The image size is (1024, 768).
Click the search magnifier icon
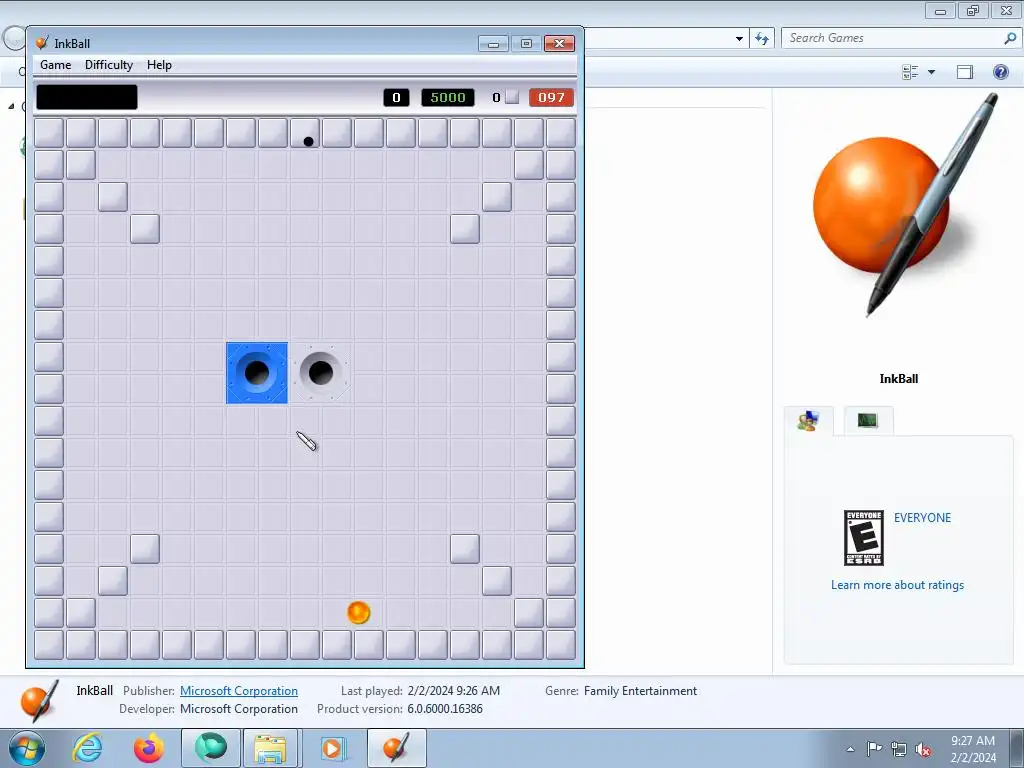pos(1010,38)
